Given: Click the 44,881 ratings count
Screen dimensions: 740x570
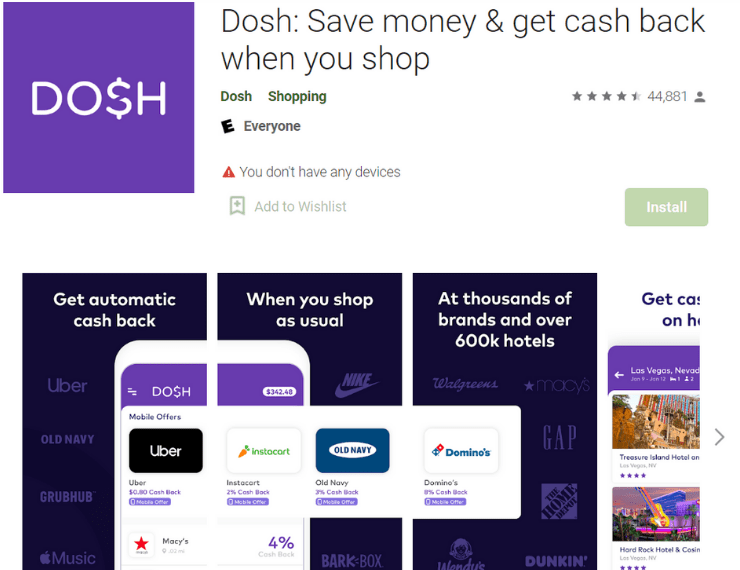Looking at the screenshot, I should pyautogui.click(x=667, y=97).
